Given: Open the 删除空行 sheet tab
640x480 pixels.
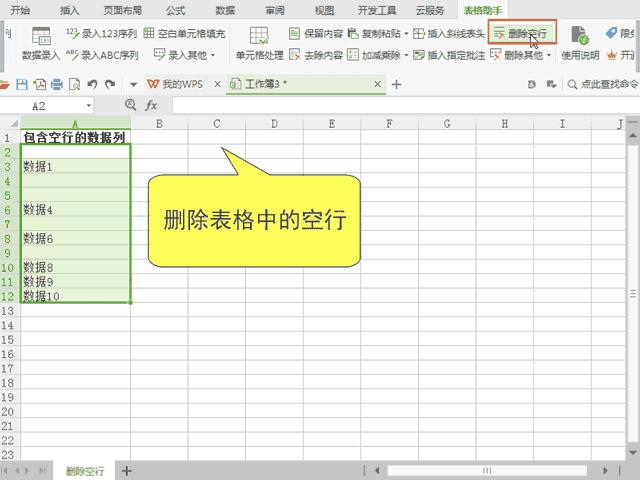Looking at the screenshot, I should pyautogui.click(x=85, y=471).
